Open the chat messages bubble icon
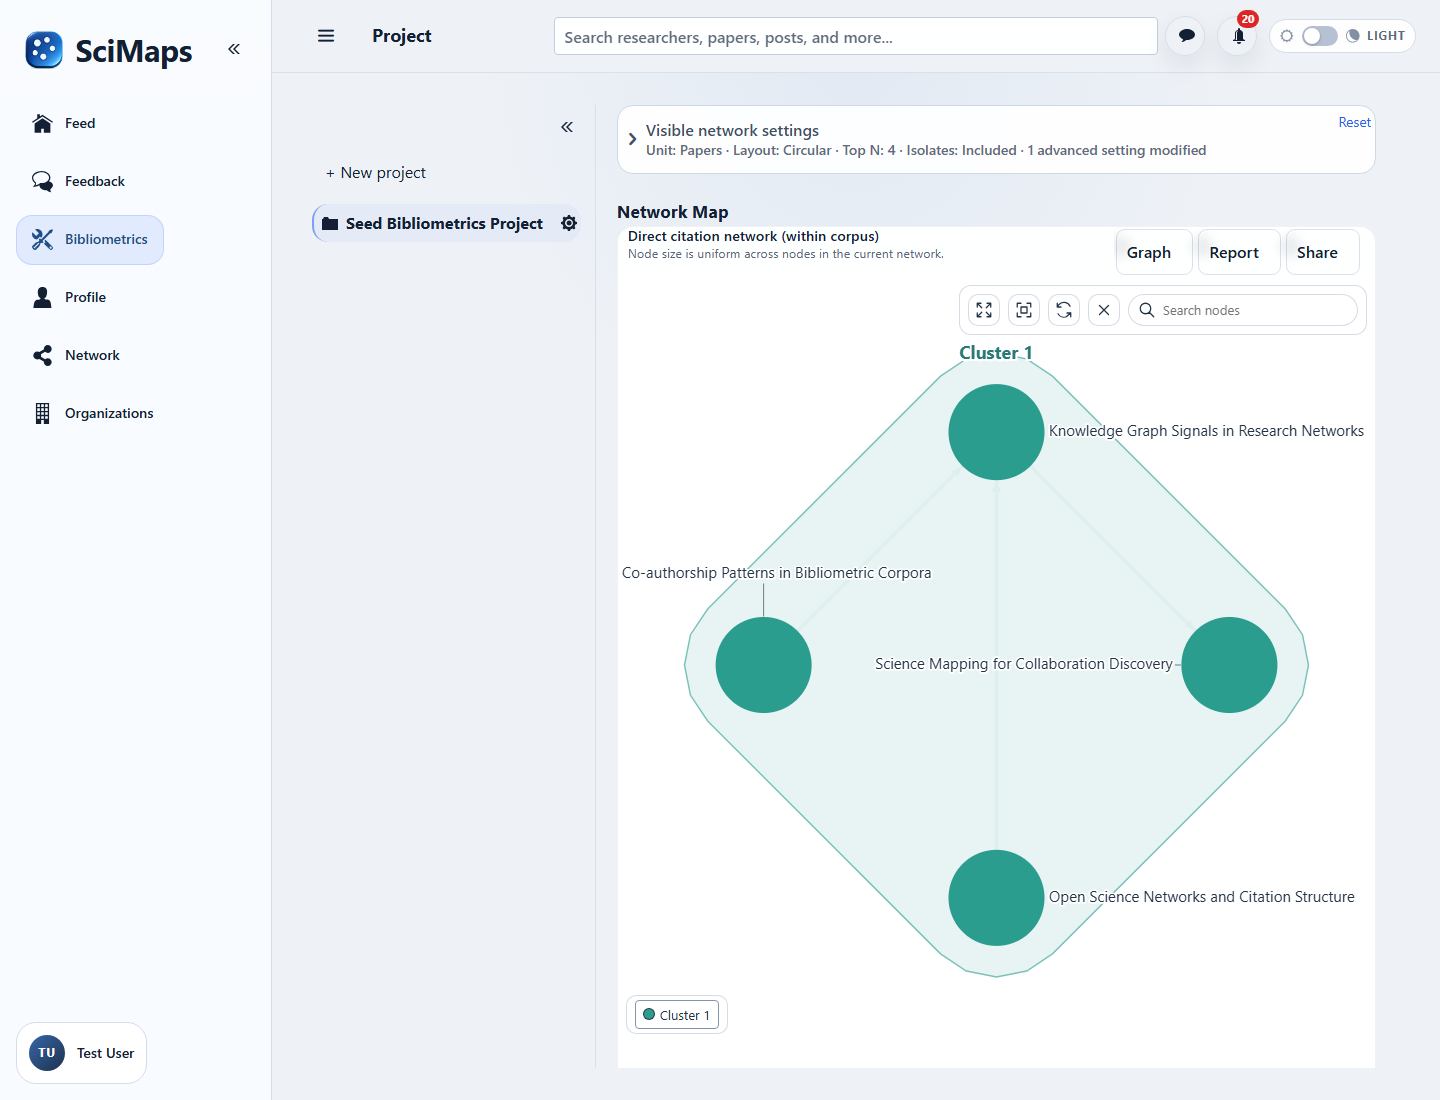This screenshot has width=1440, height=1100. [1186, 36]
